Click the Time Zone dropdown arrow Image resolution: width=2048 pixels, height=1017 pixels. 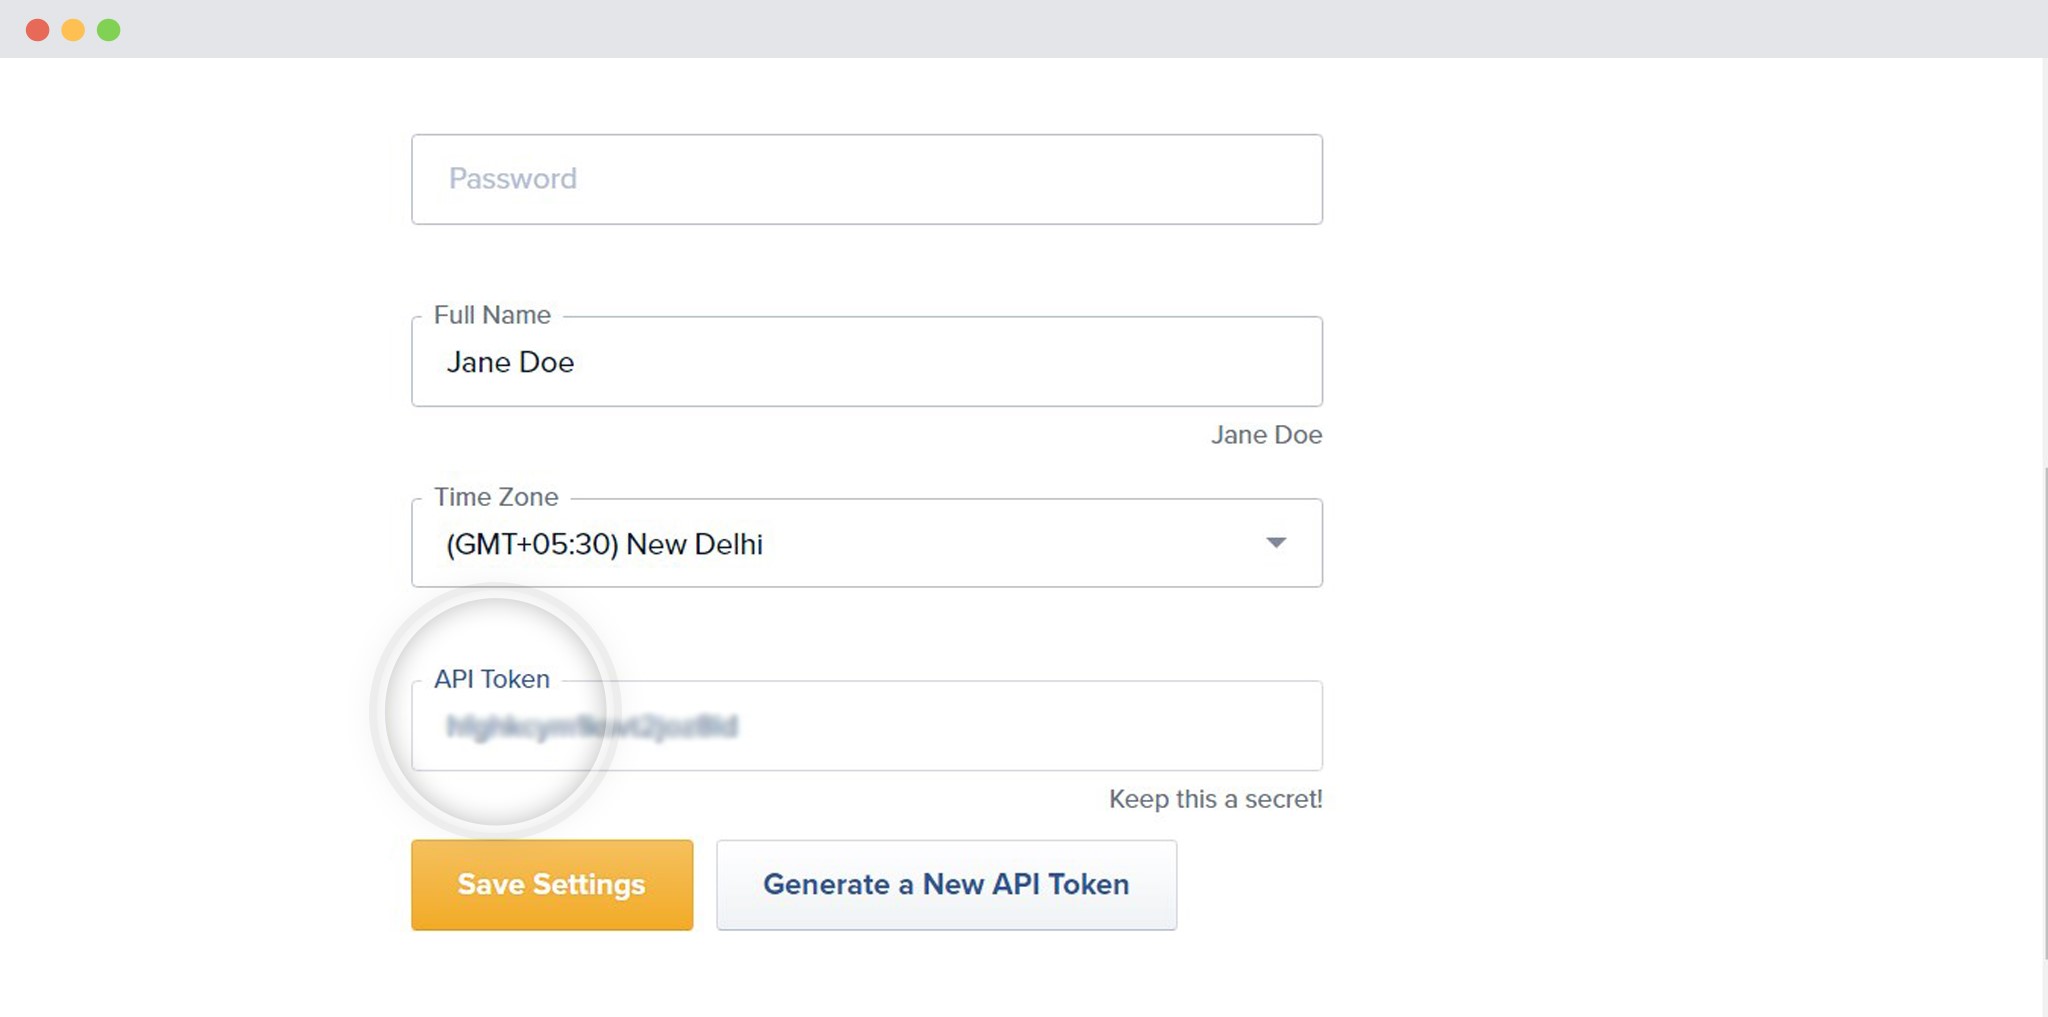click(1276, 543)
